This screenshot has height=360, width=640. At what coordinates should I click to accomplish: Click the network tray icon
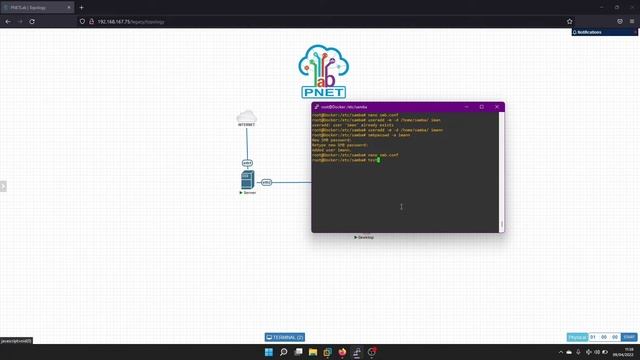coord(589,352)
